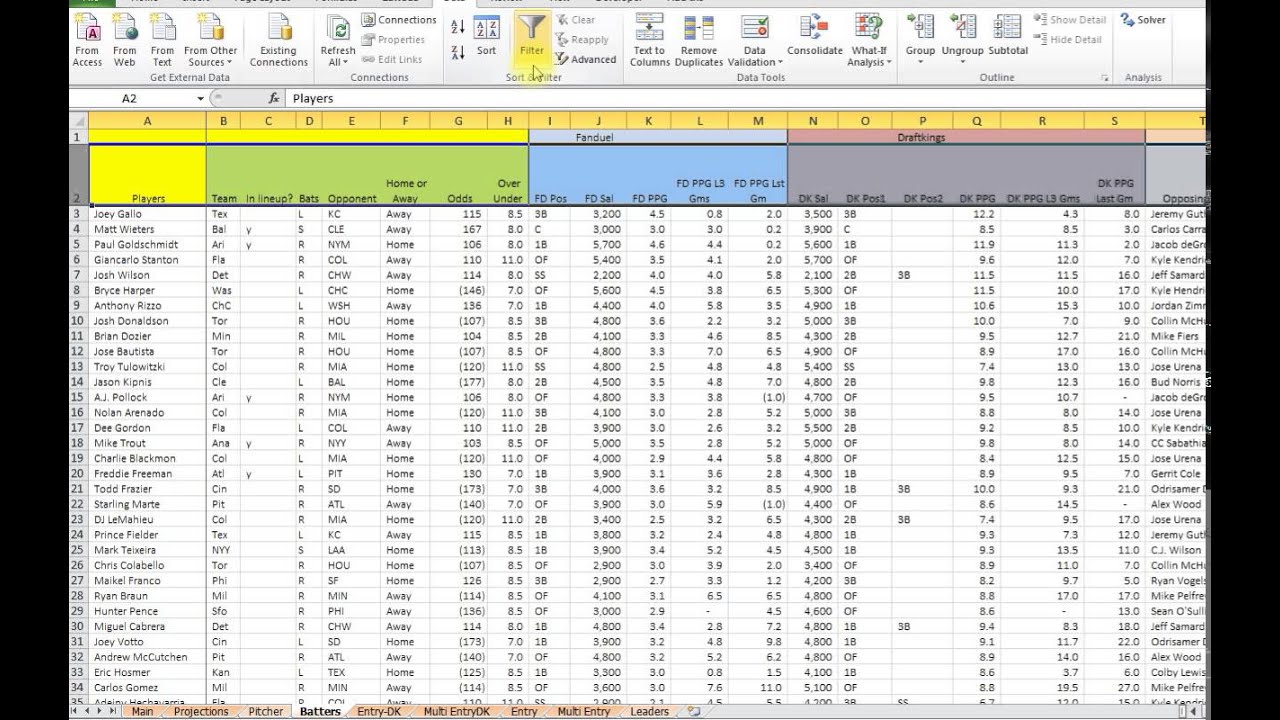Viewport: 1280px width, 720px height.
Task: Click the From Access icon
Action: [x=87, y=41]
